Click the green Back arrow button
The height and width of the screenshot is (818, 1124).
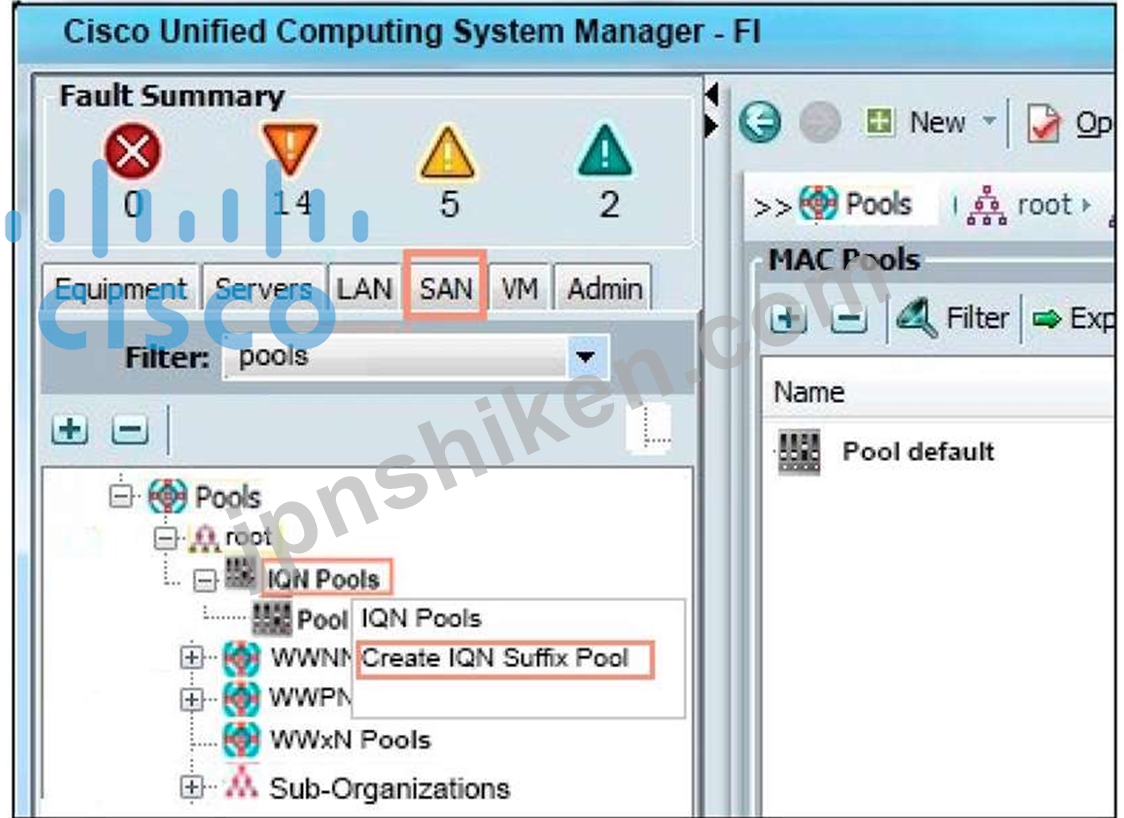[x=760, y=122]
